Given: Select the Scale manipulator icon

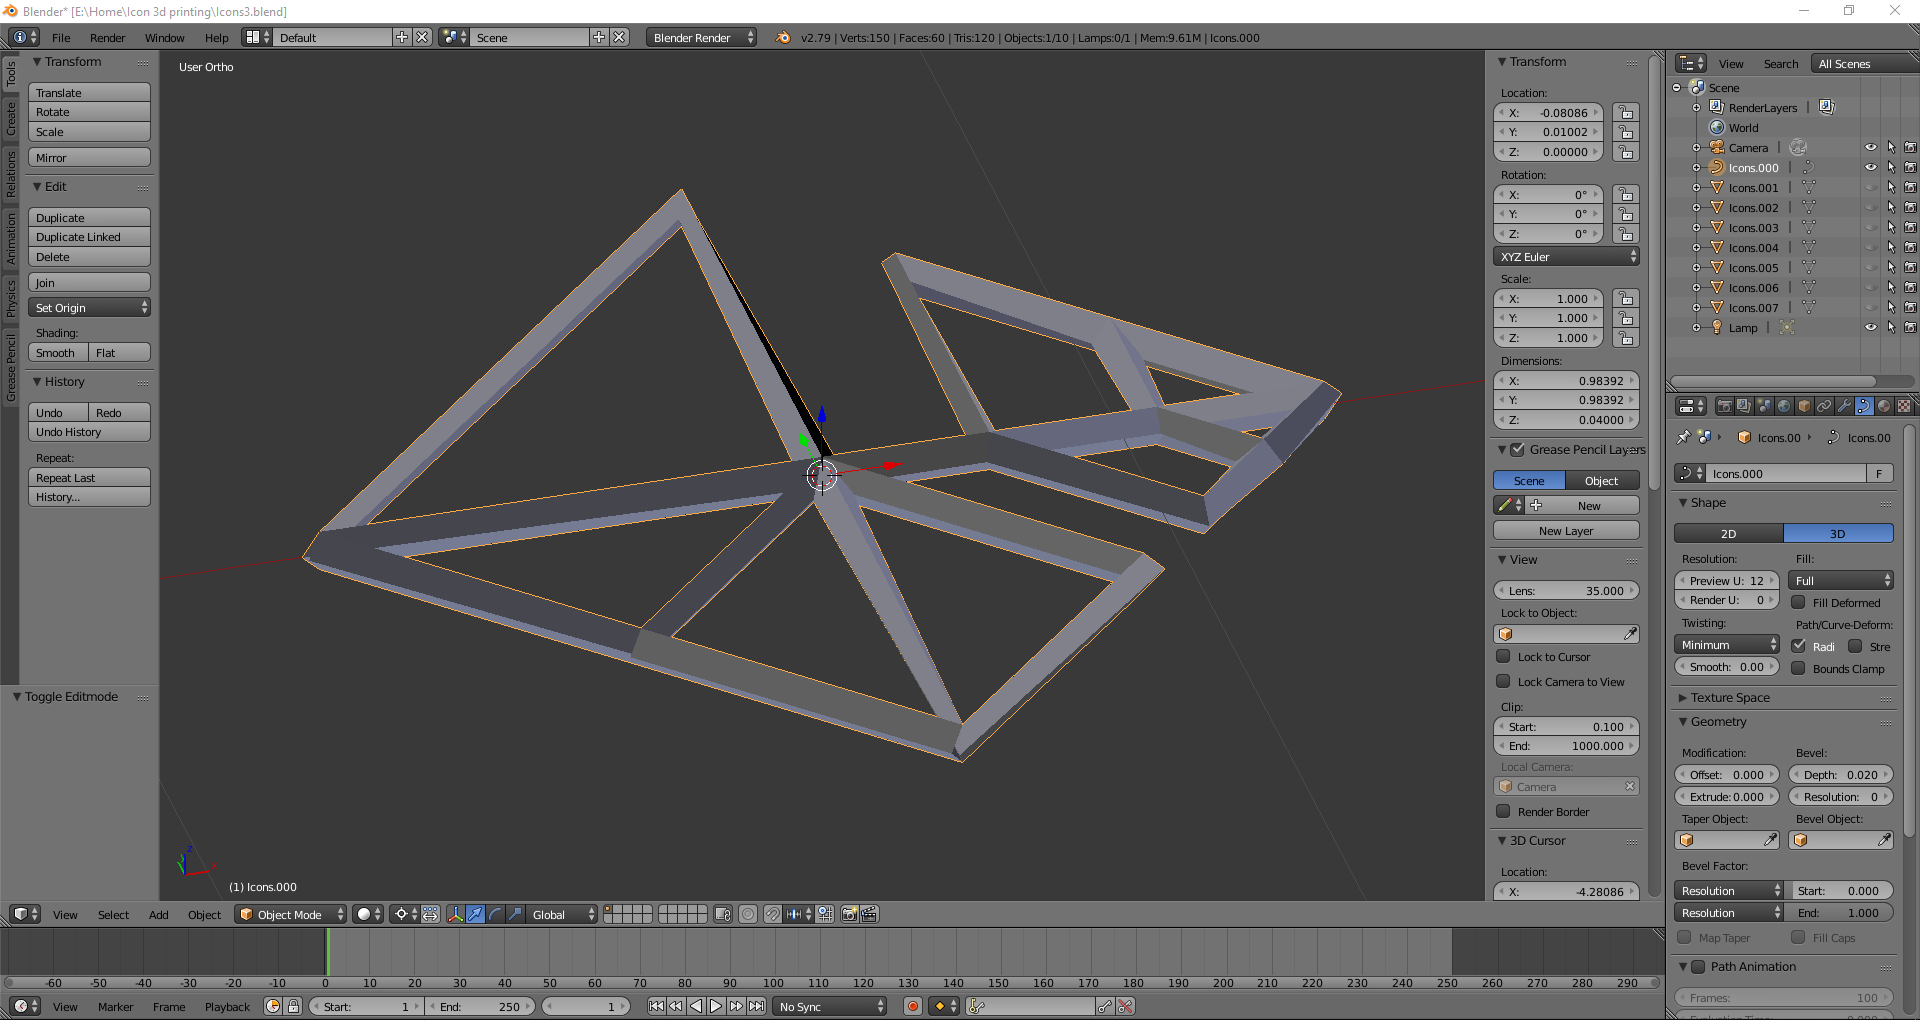Looking at the screenshot, I should coord(515,914).
